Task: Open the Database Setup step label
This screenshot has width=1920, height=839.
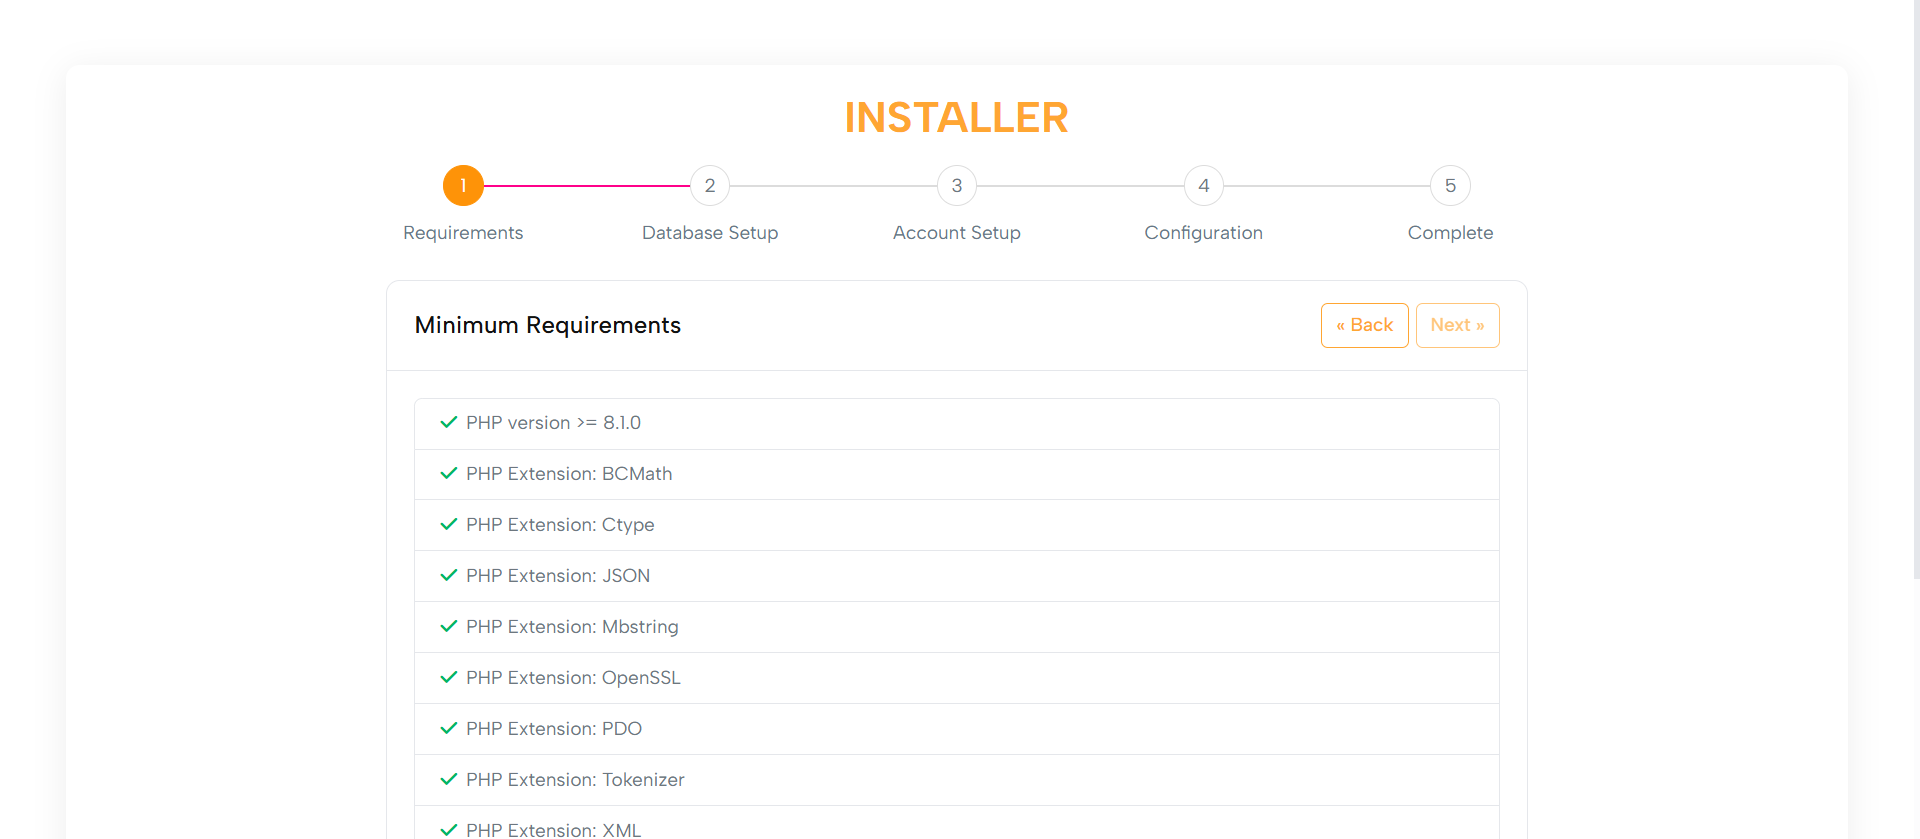Action: coord(710,233)
